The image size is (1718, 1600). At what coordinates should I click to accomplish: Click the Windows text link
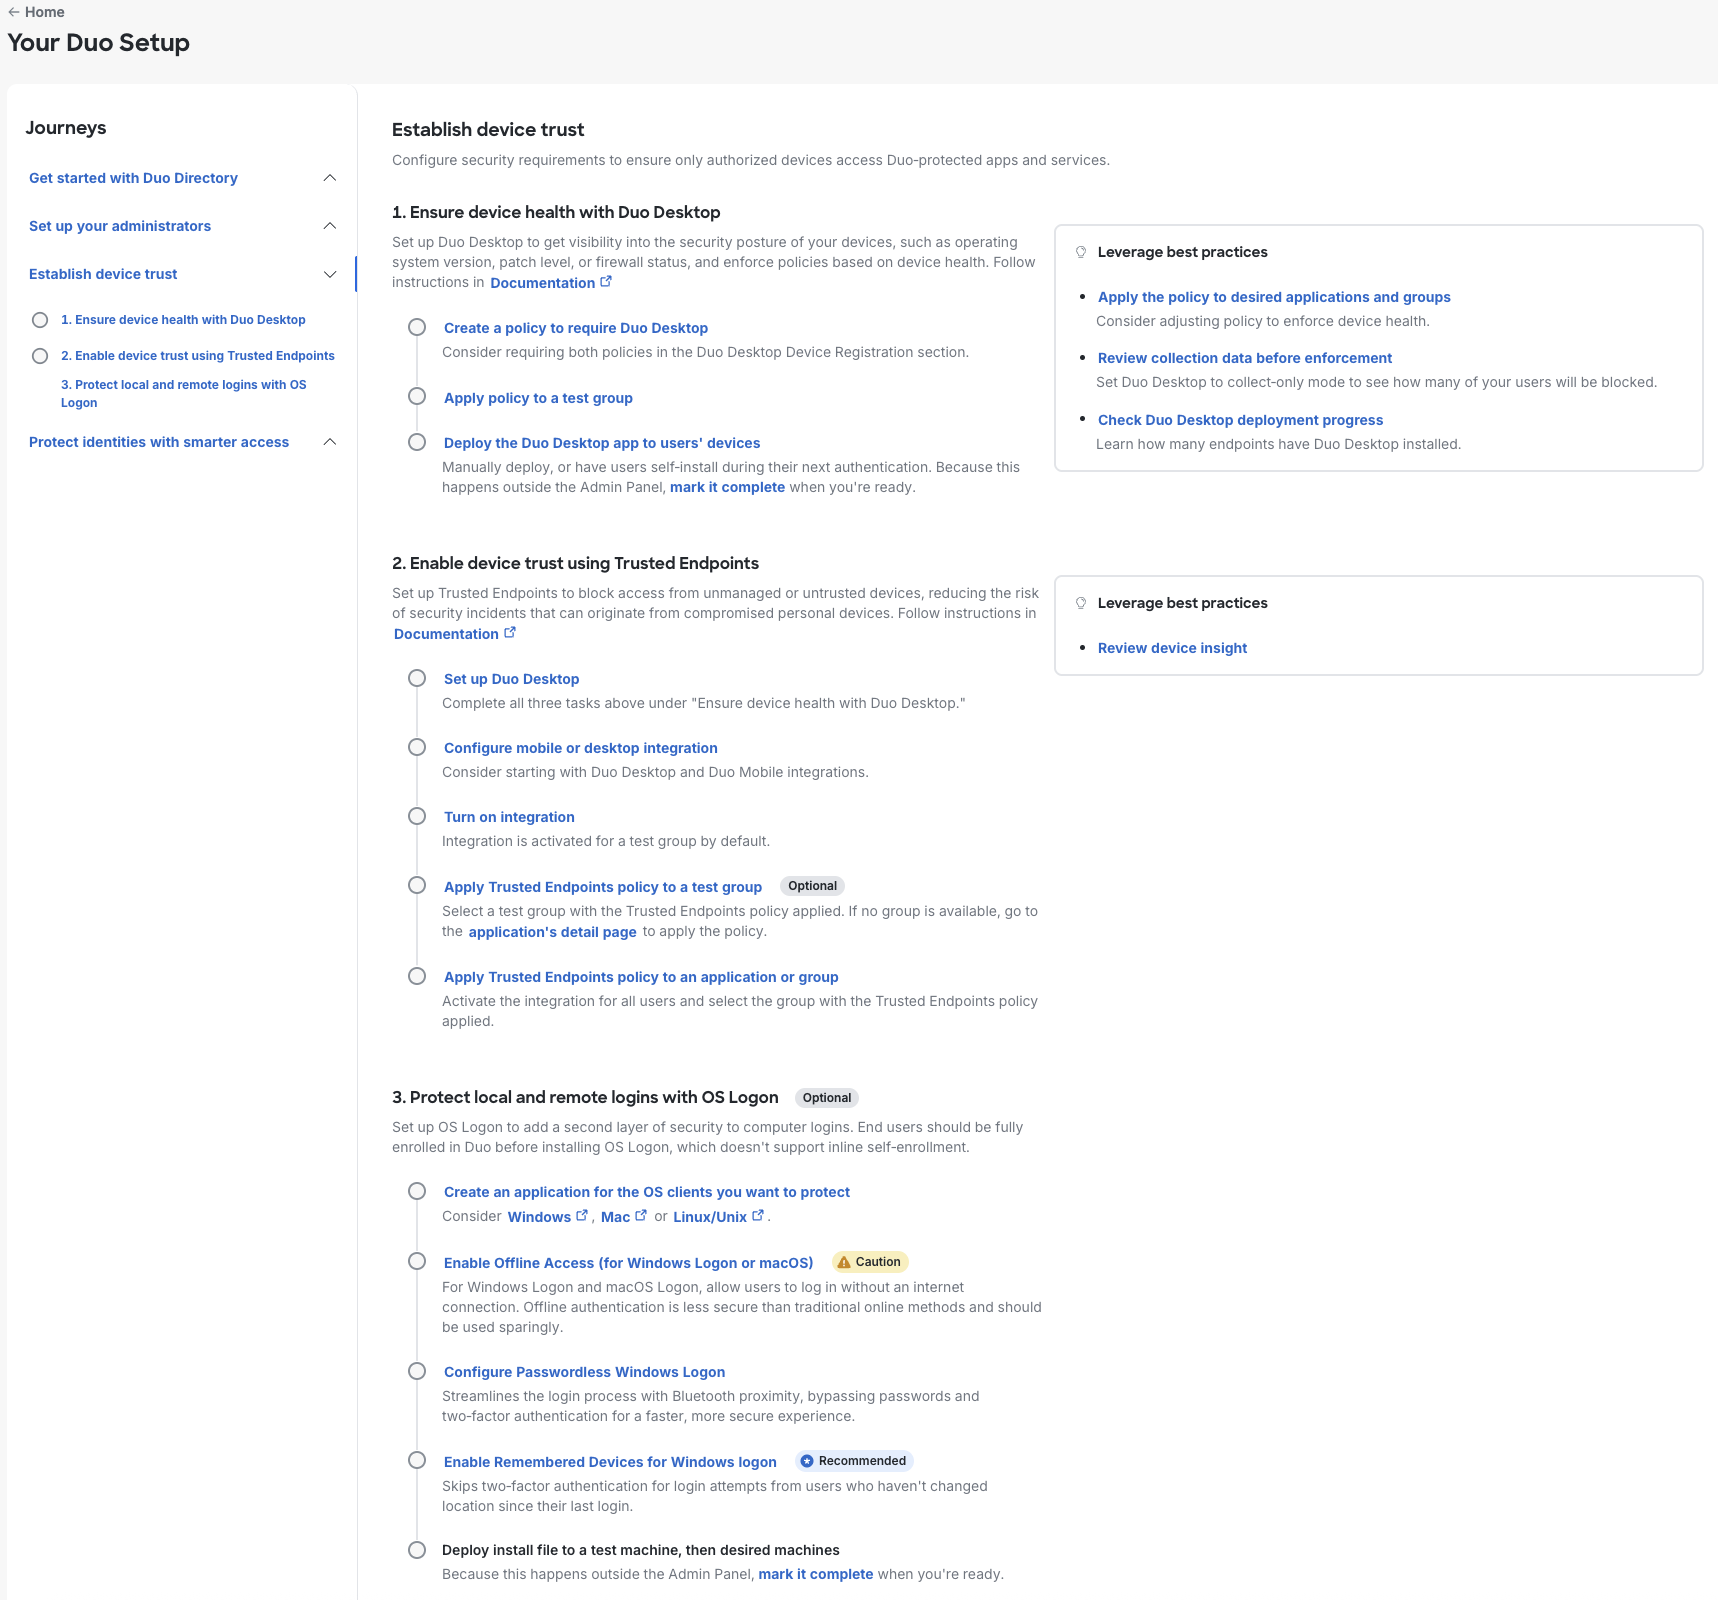tap(539, 1217)
